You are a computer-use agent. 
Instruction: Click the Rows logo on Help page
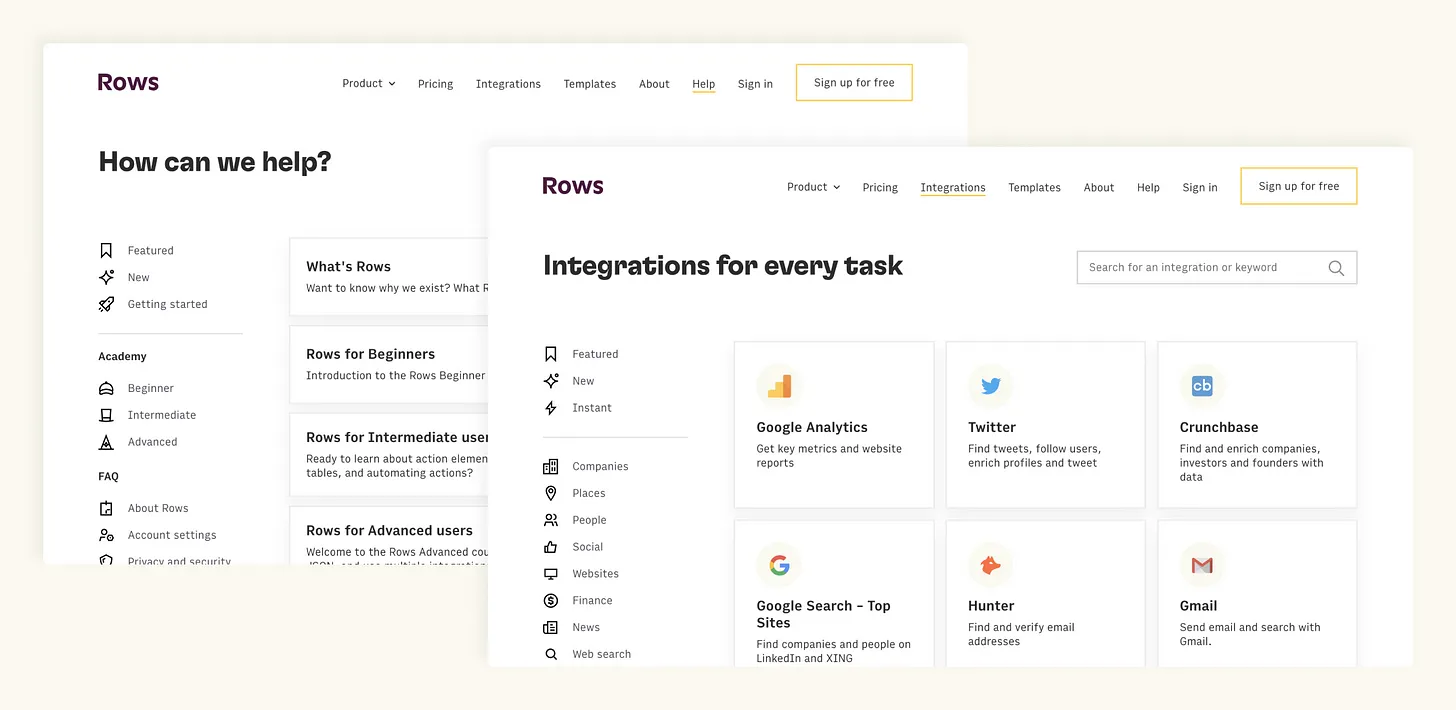[128, 82]
